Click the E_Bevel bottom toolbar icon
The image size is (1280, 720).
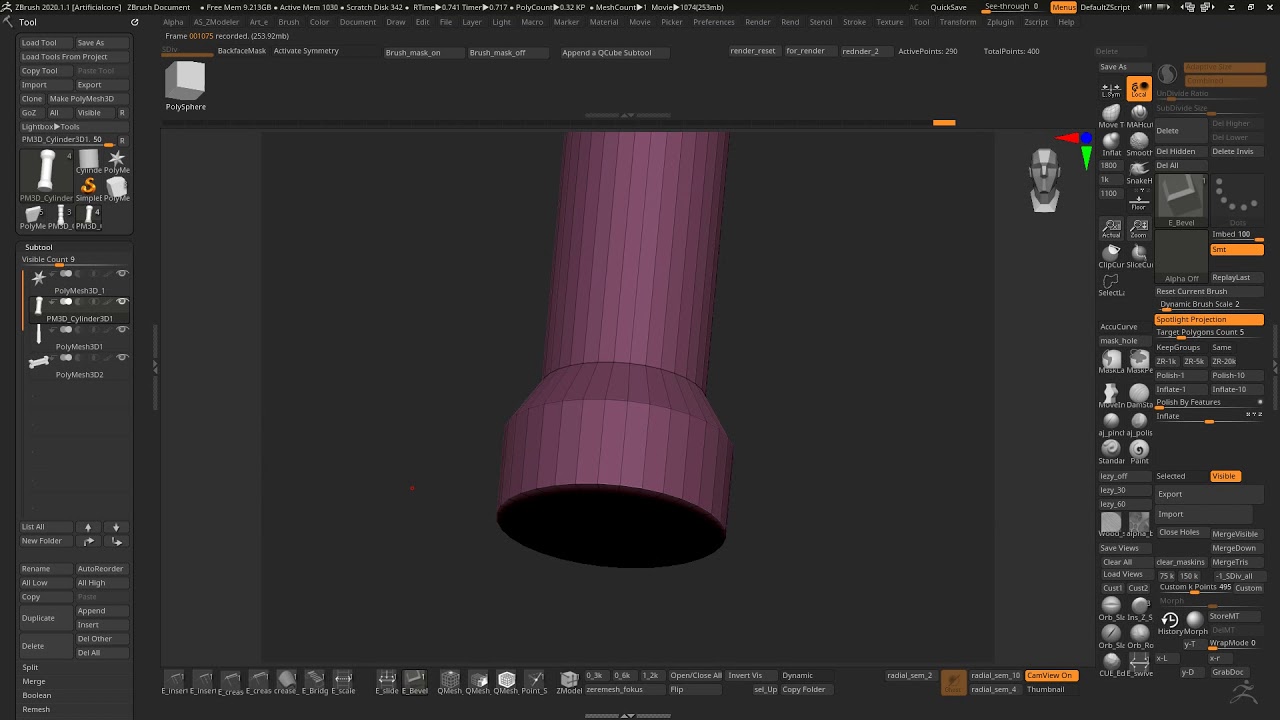[414, 681]
